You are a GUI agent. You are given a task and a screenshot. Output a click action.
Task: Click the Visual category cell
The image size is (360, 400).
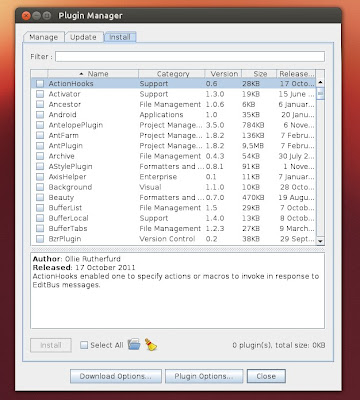pyautogui.click(x=150, y=187)
